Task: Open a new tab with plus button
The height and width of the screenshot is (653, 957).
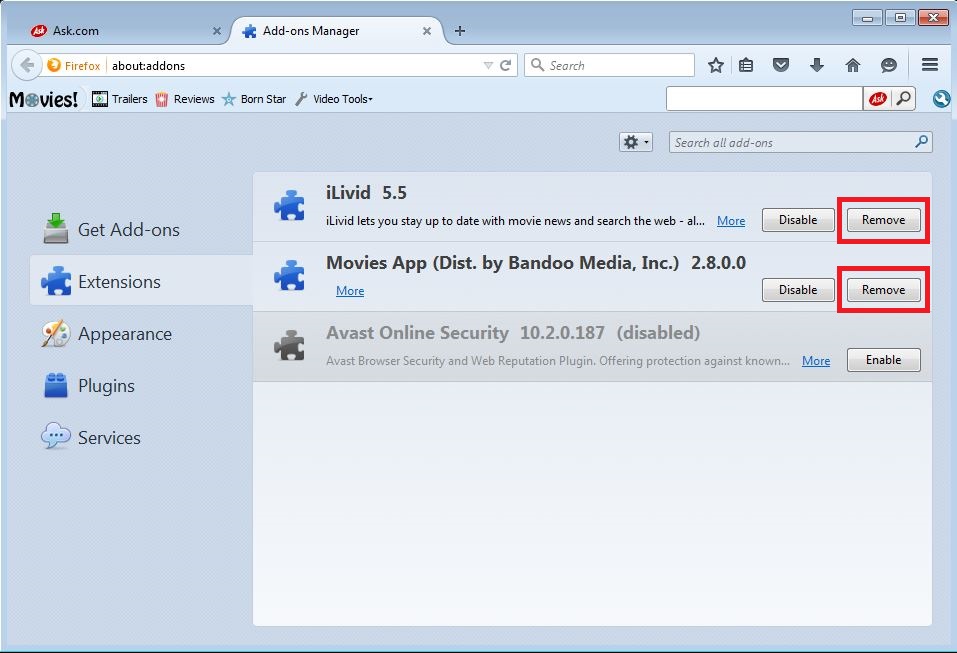Action: coord(460,31)
